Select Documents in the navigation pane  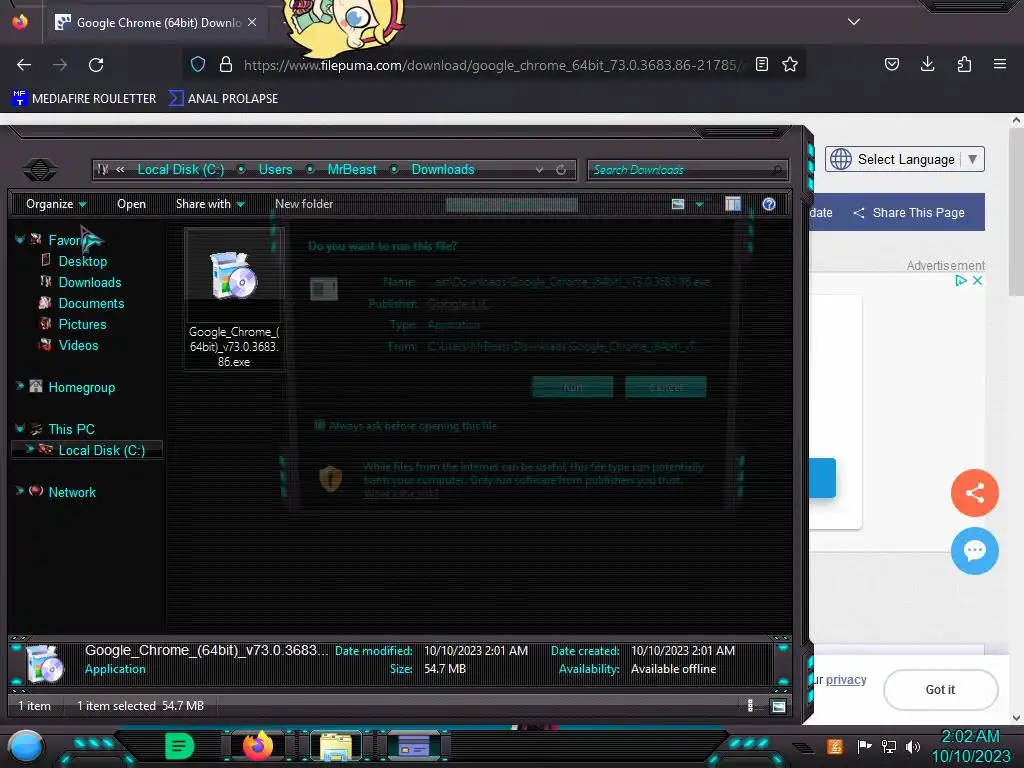coord(91,303)
